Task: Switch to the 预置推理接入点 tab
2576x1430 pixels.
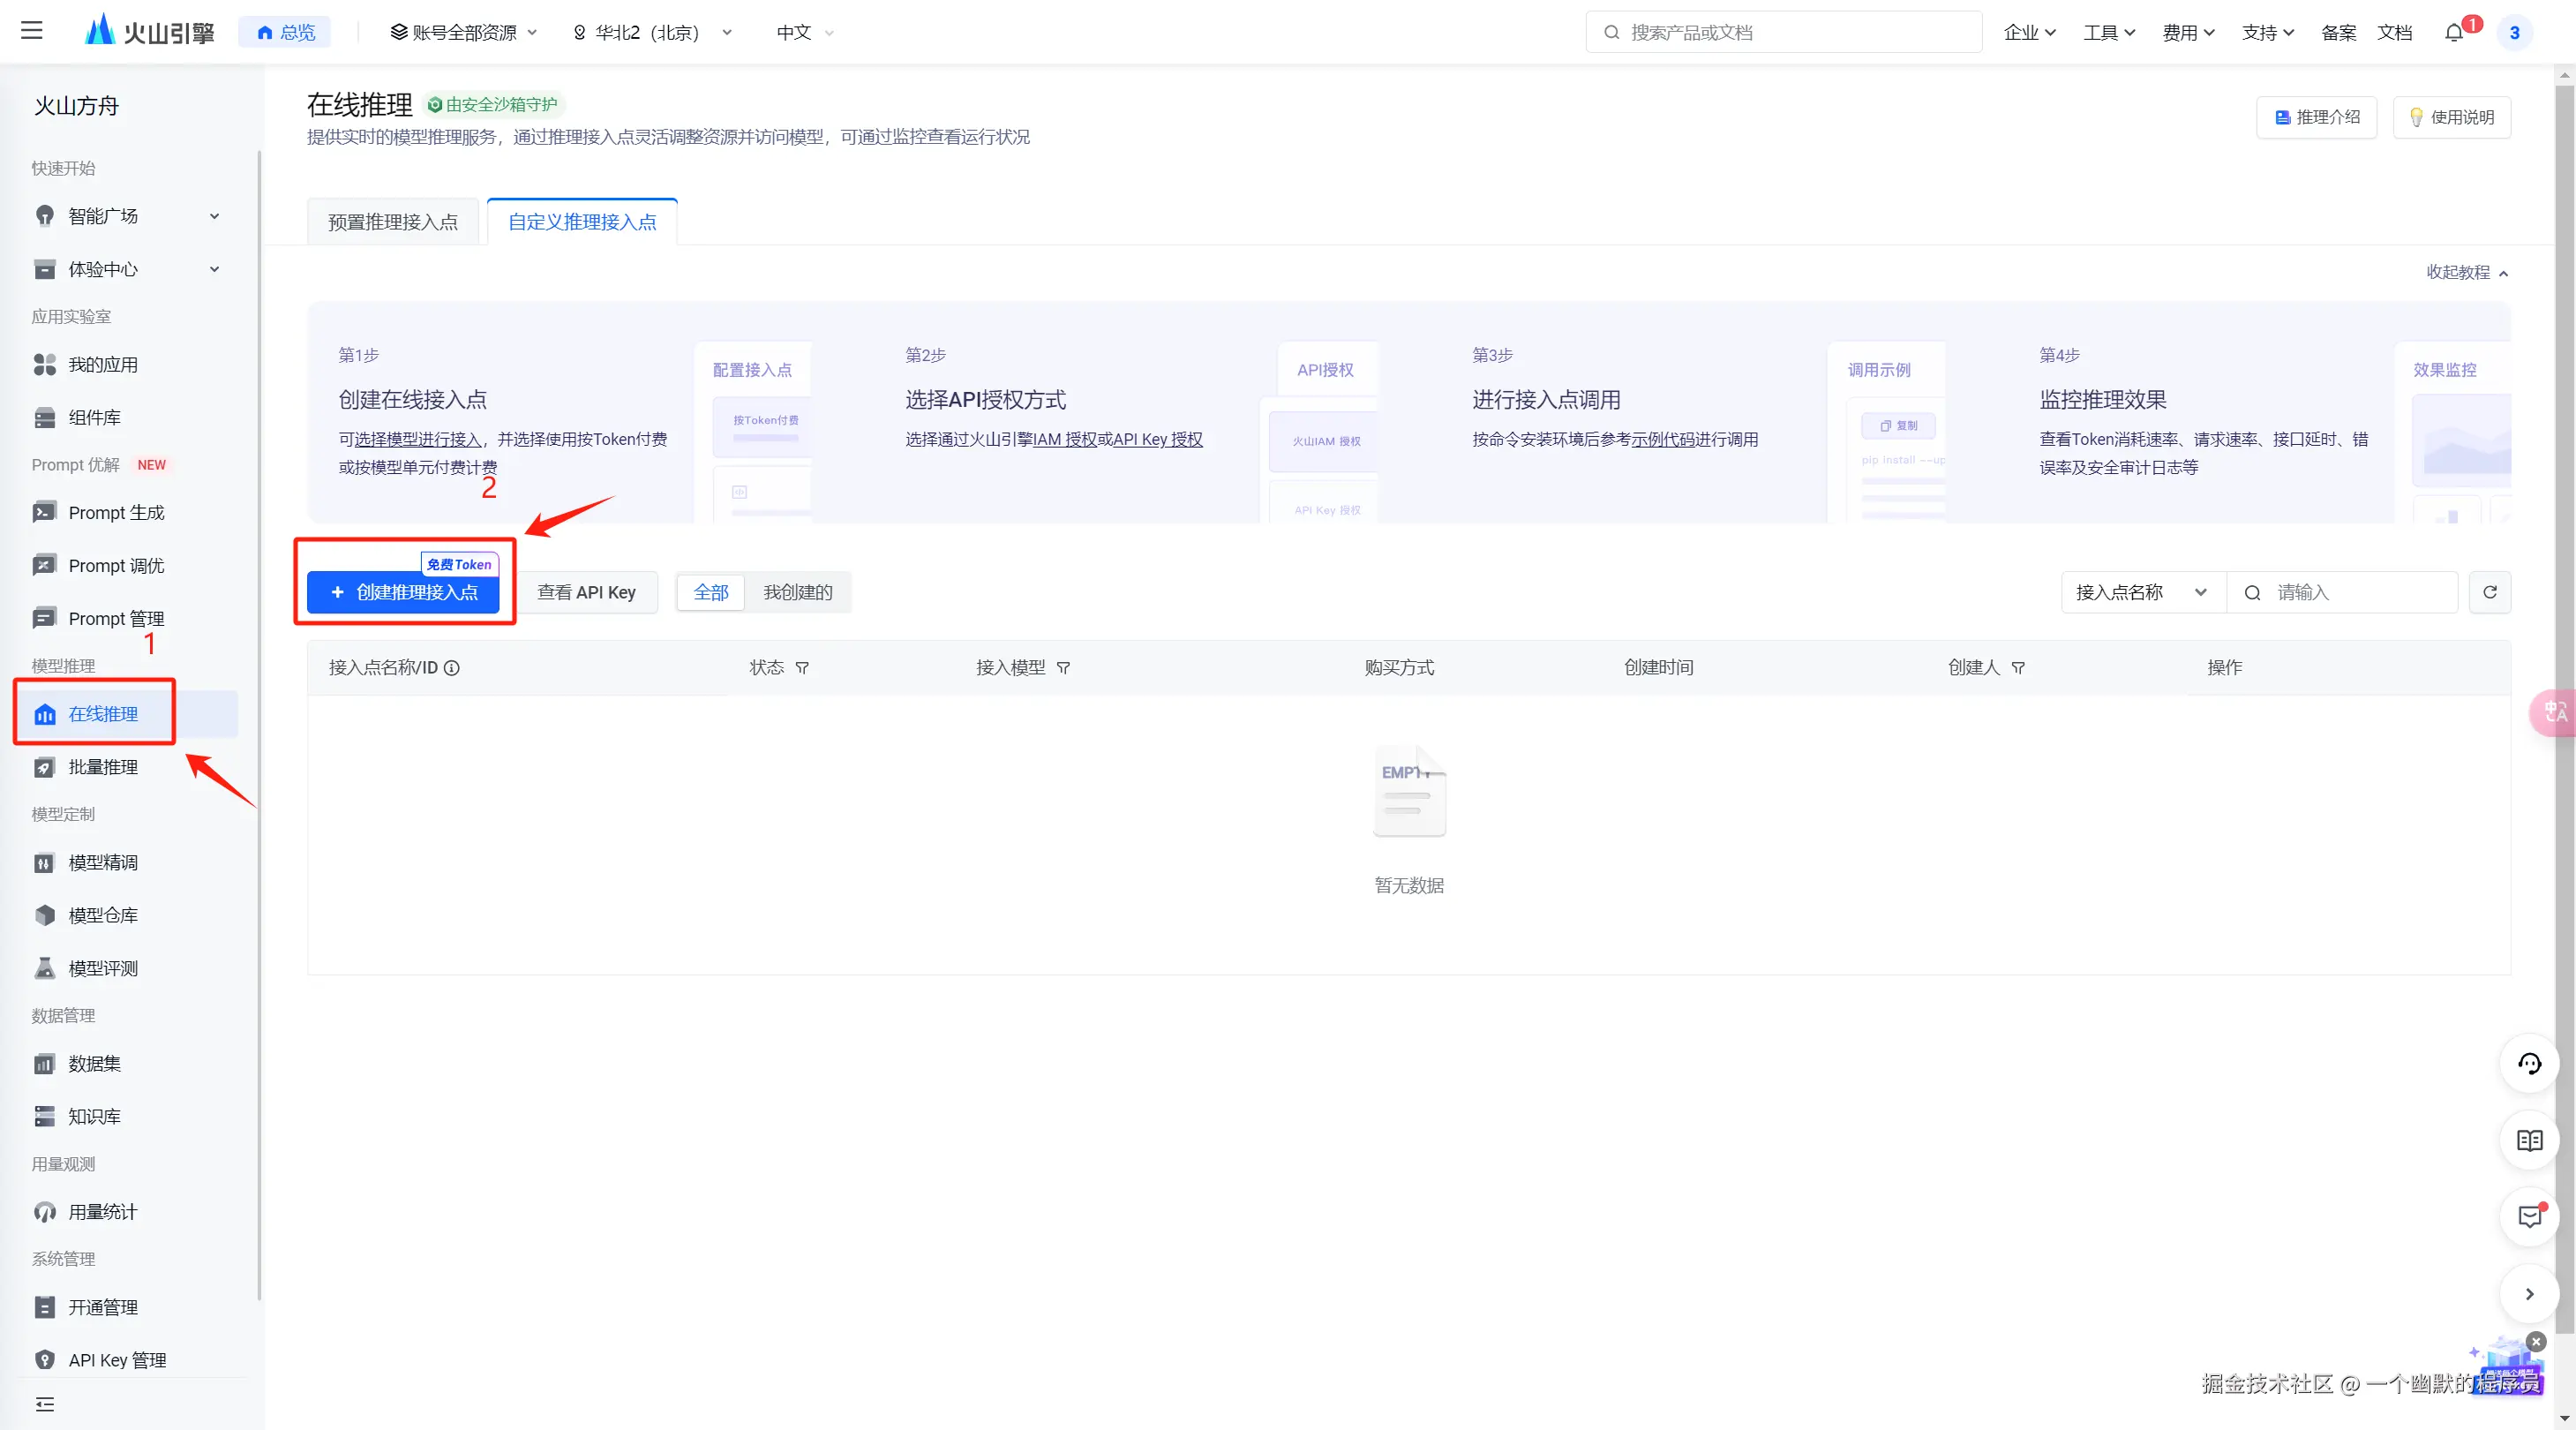Action: pos(393,222)
